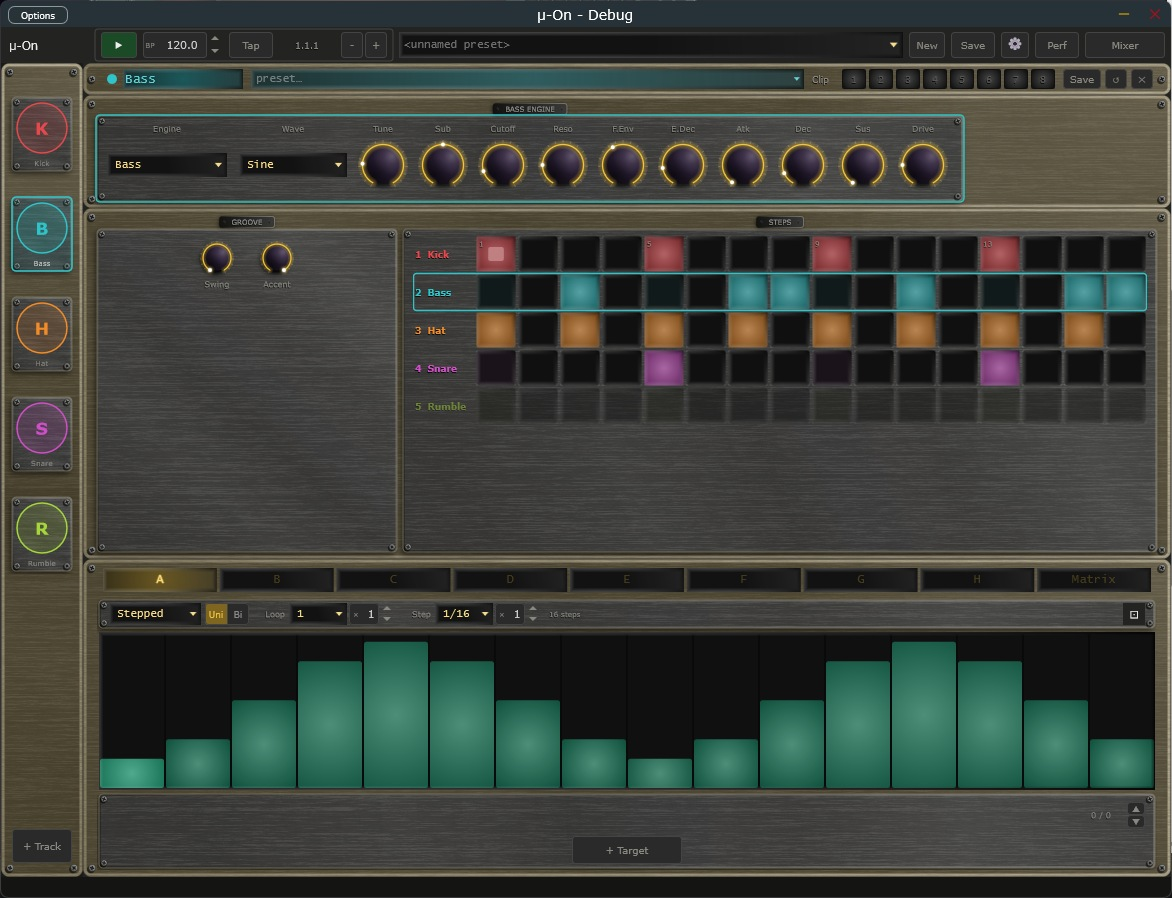
Task: Open the Loop length dropdown
Action: (x=318, y=614)
